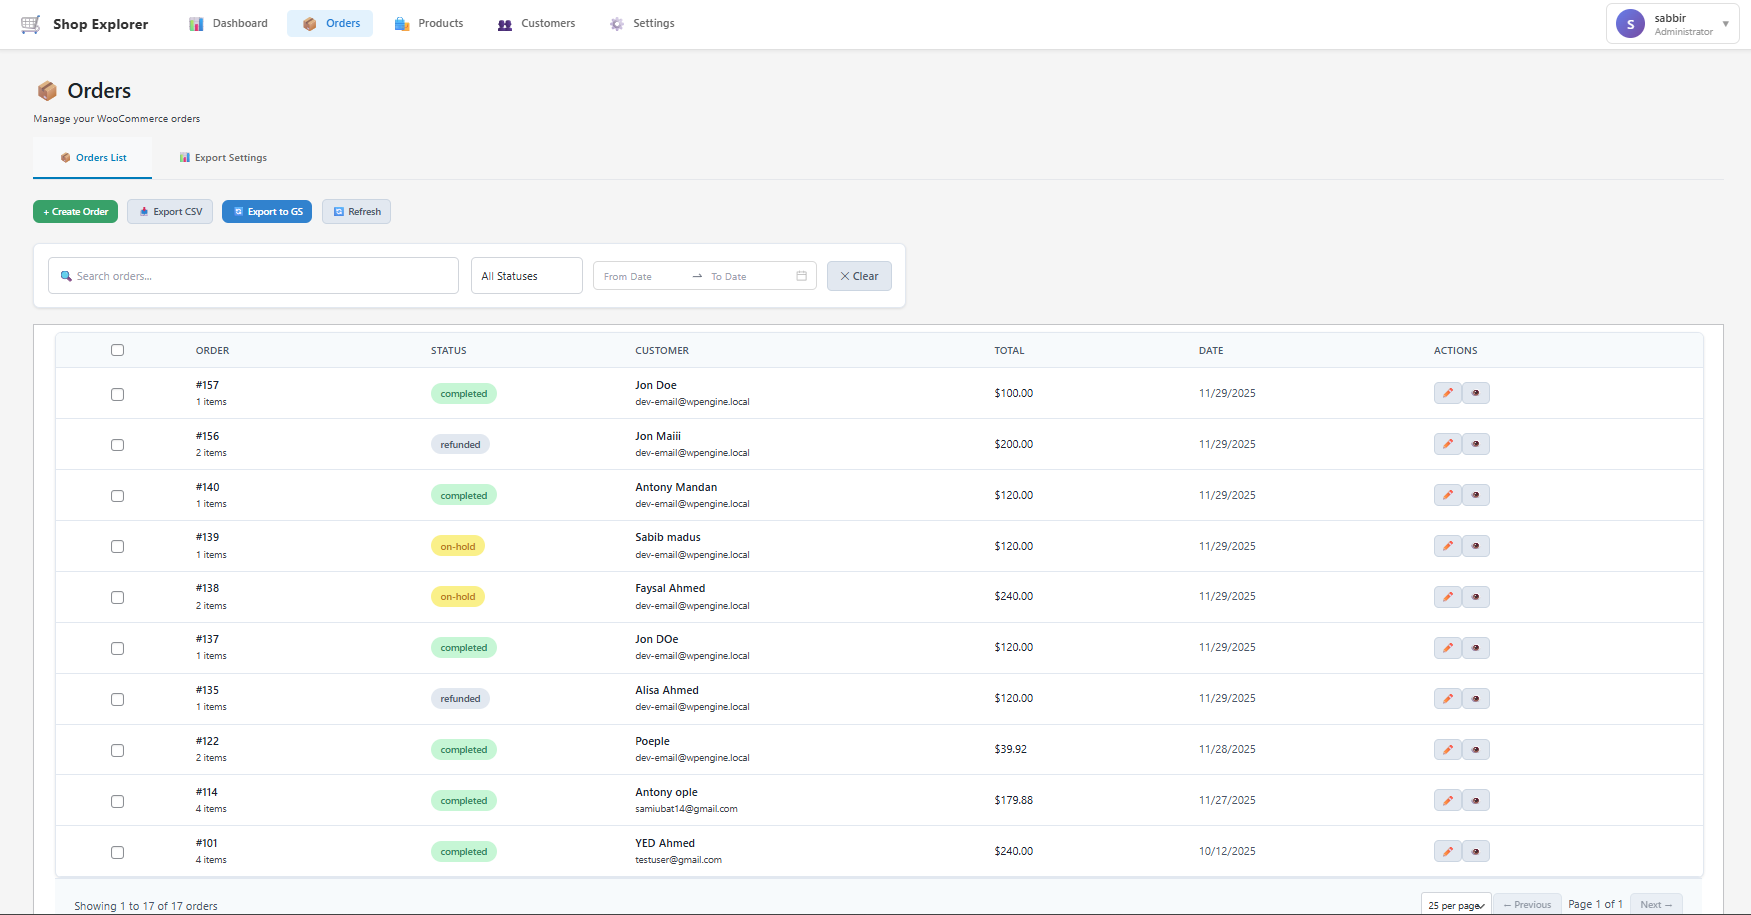Click the Create Order button

click(76, 212)
